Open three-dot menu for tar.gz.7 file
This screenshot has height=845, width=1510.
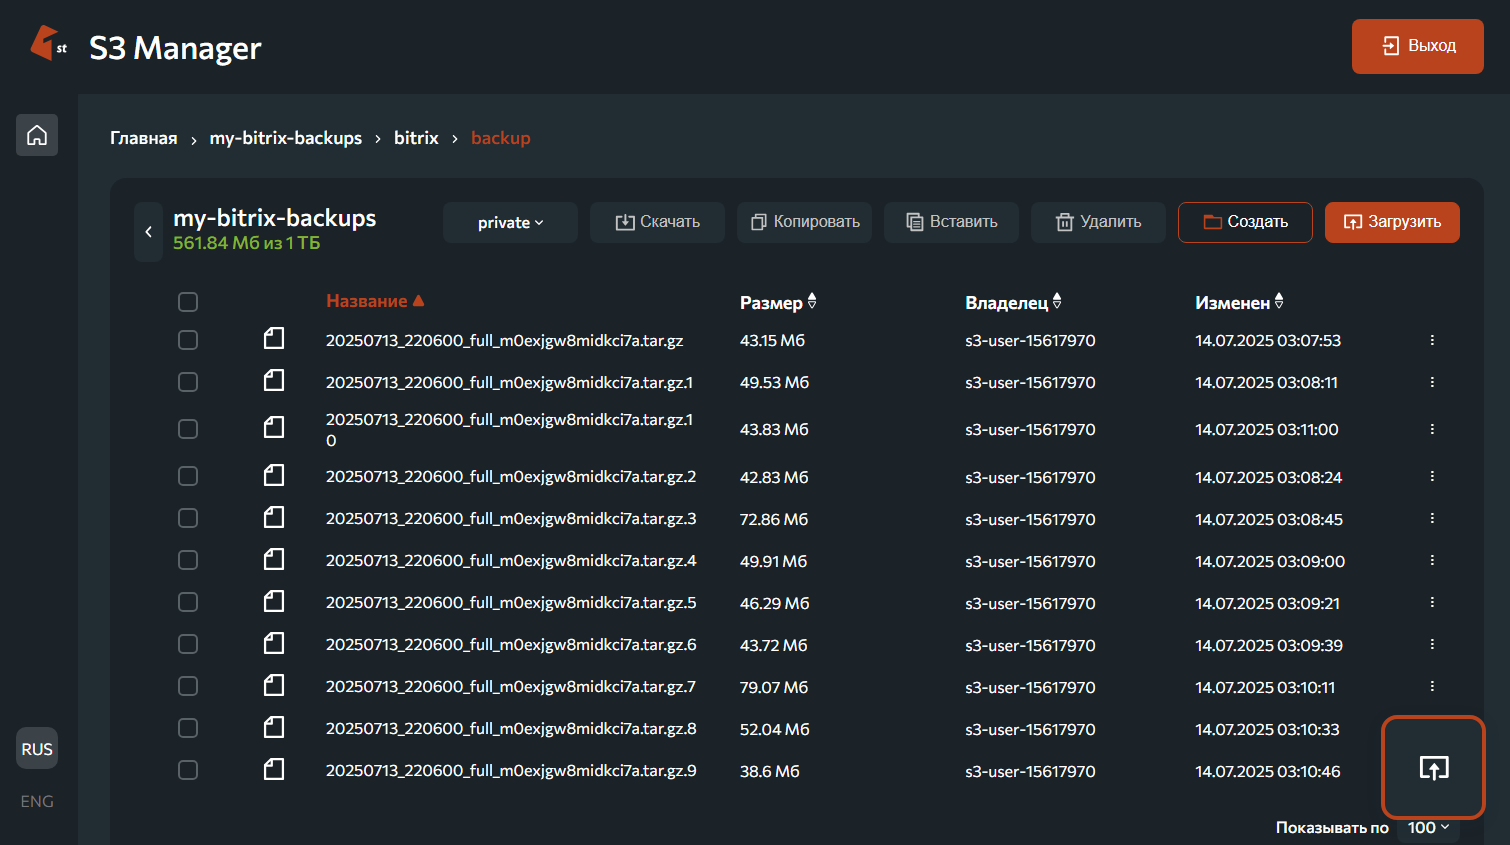tap(1432, 686)
